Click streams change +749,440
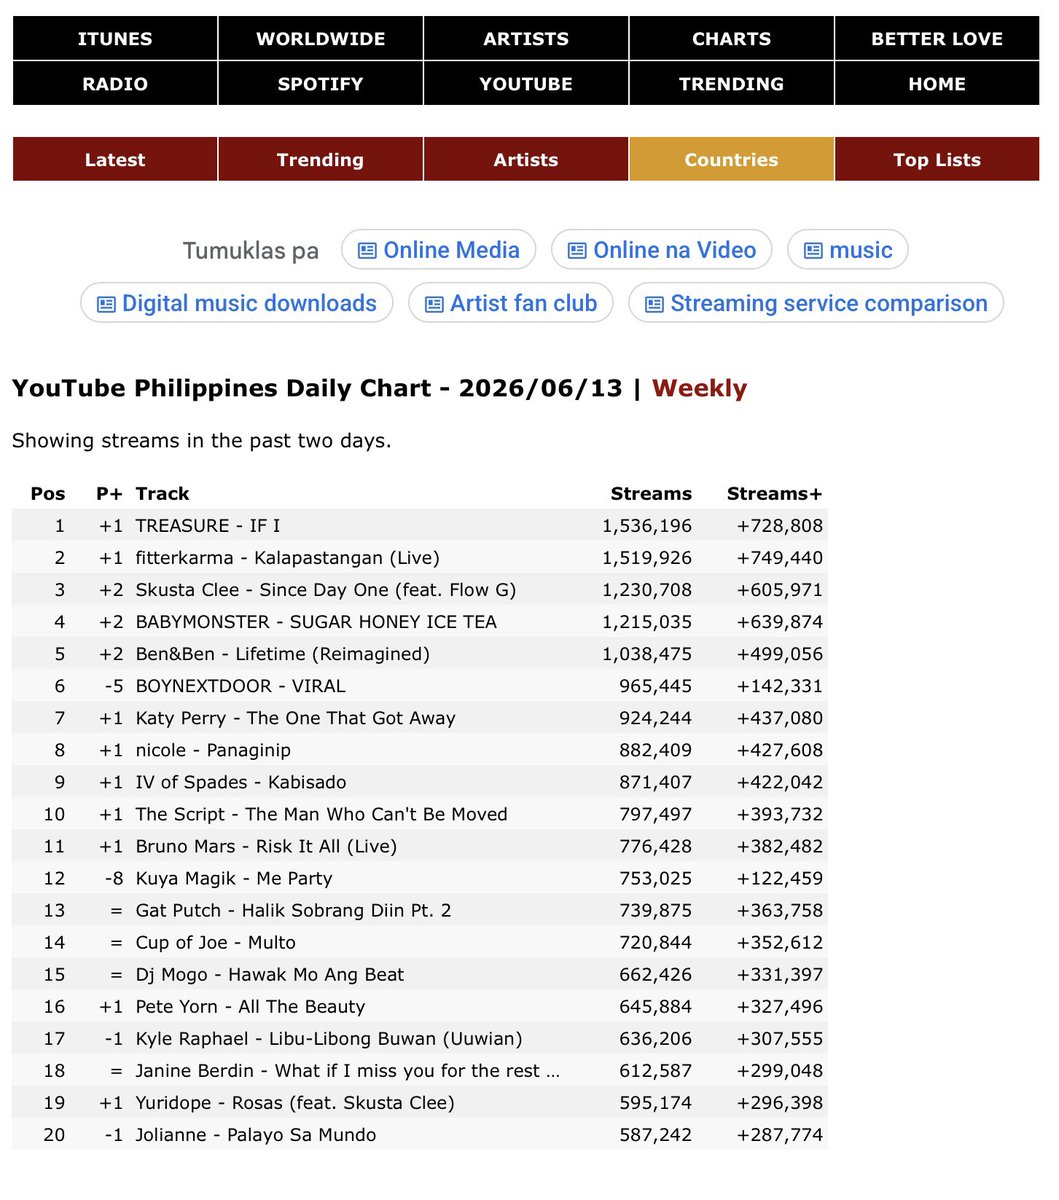 point(780,558)
